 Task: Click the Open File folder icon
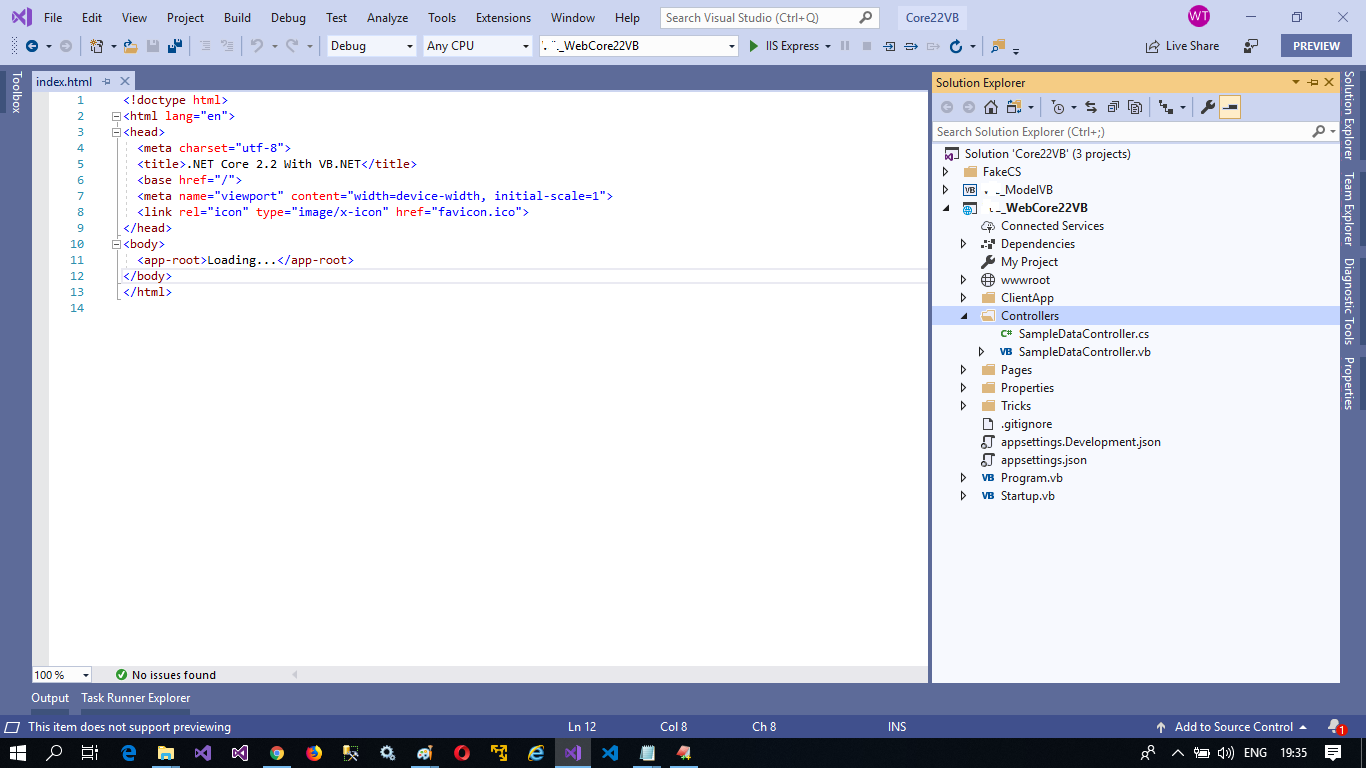(x=130, y=46)
